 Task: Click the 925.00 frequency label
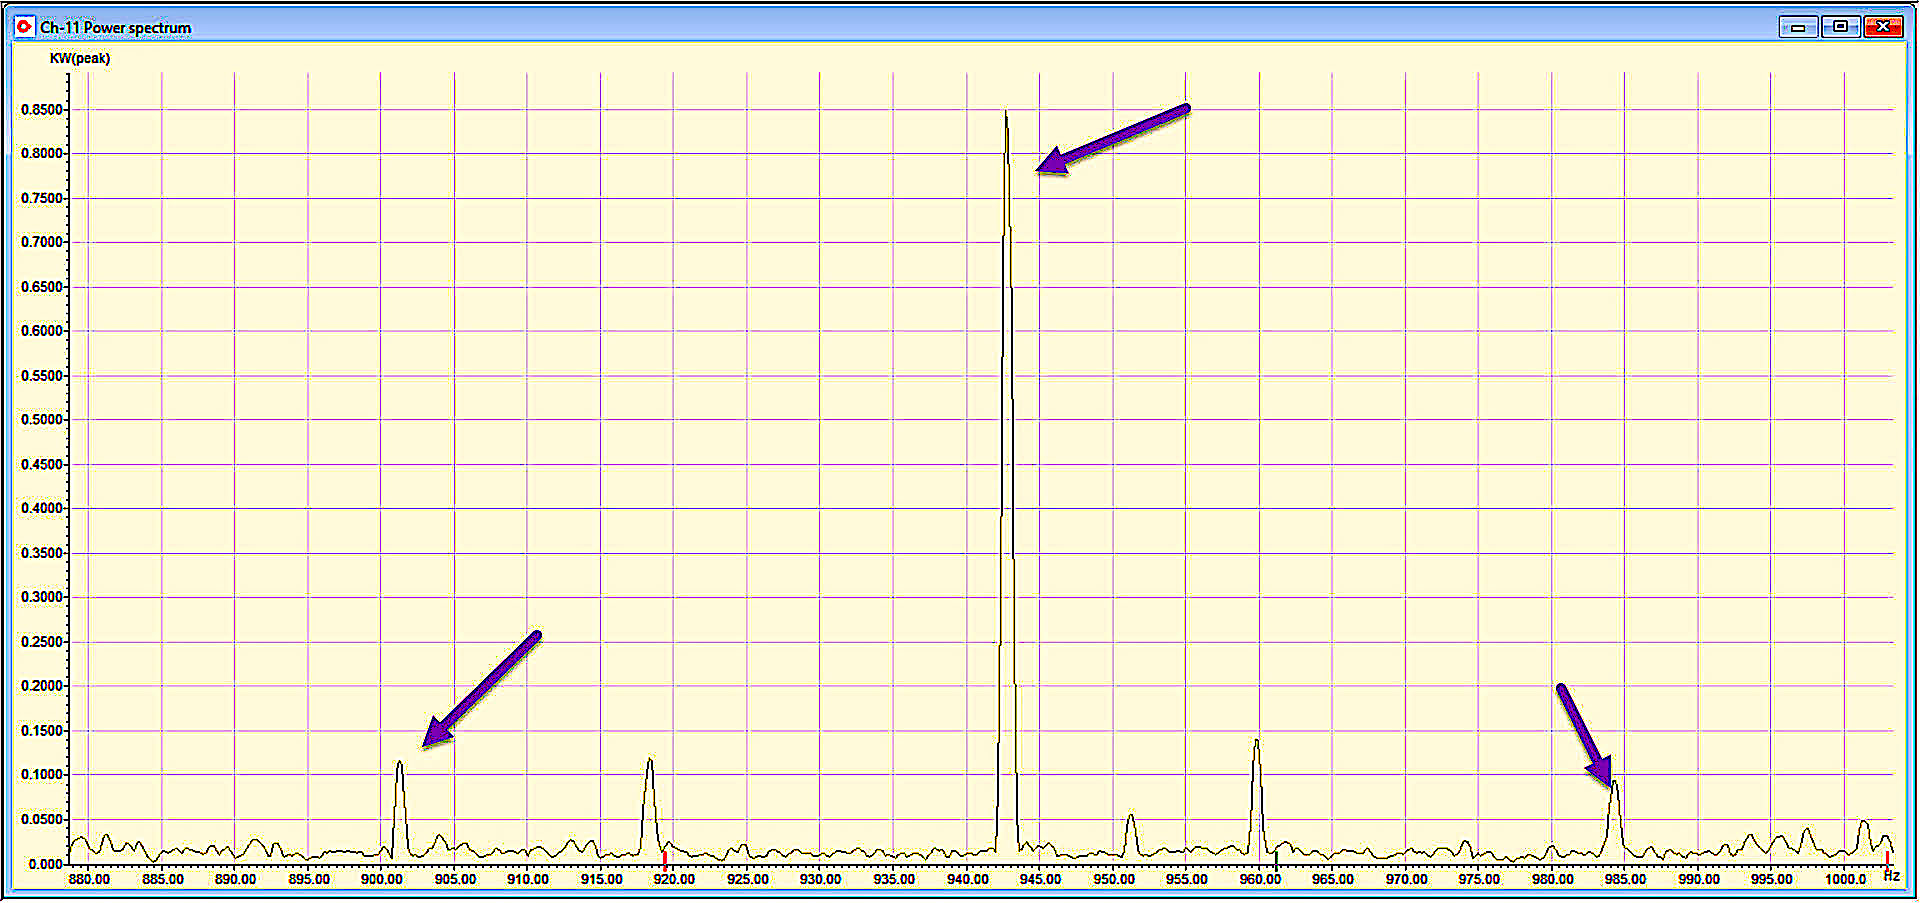(x=748, y=880)
